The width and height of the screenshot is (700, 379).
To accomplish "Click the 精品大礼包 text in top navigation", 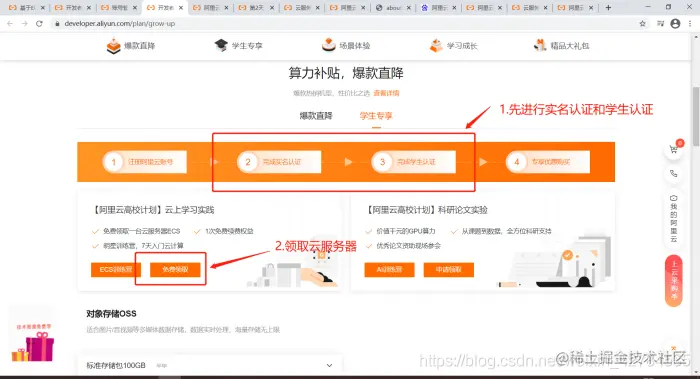I will tap(570, 46).
